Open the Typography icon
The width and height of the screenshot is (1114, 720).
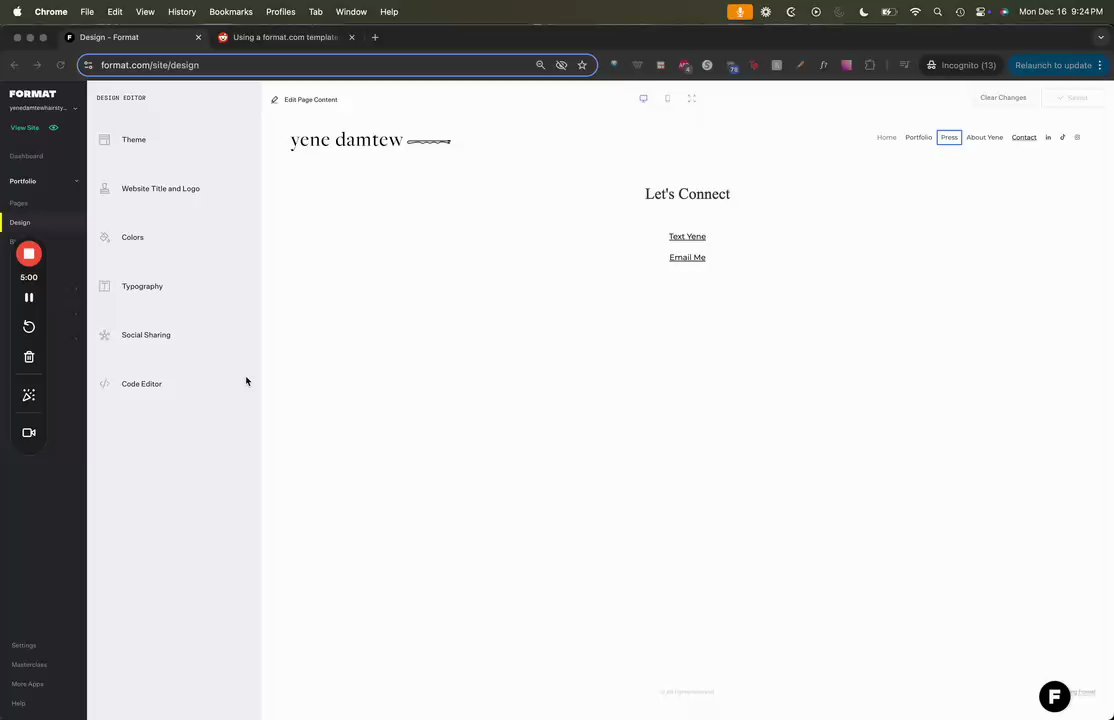pyautogui.click(x=104, y=286)
